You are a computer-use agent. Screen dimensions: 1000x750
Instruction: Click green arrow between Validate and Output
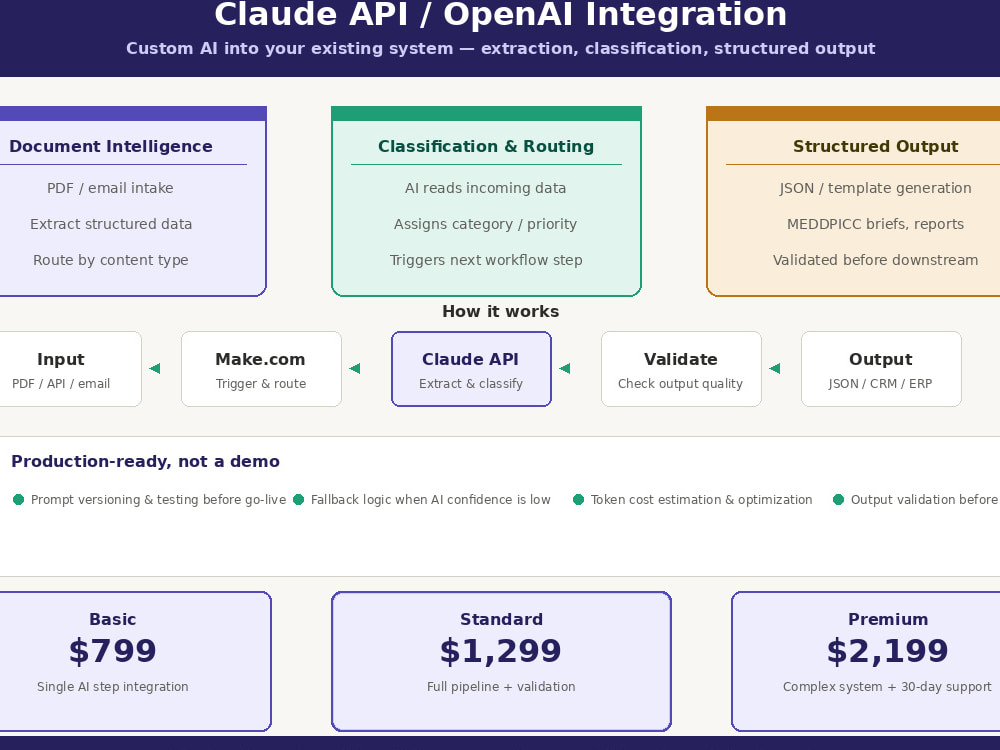point(775,368)
